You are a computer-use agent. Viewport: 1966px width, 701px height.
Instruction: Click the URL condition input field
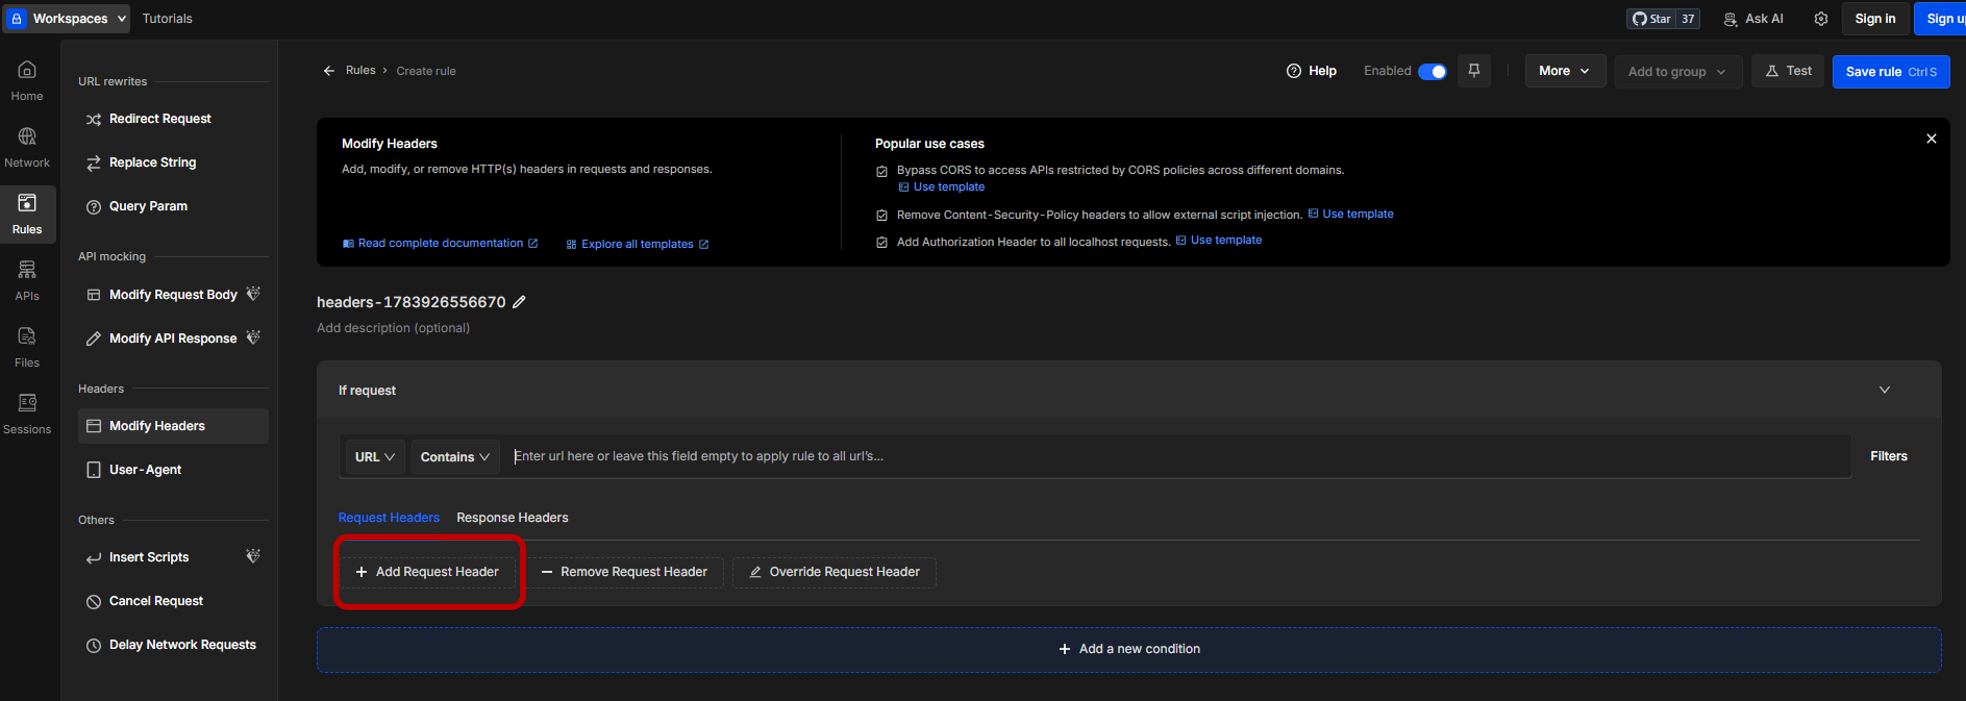point(1178,456)
